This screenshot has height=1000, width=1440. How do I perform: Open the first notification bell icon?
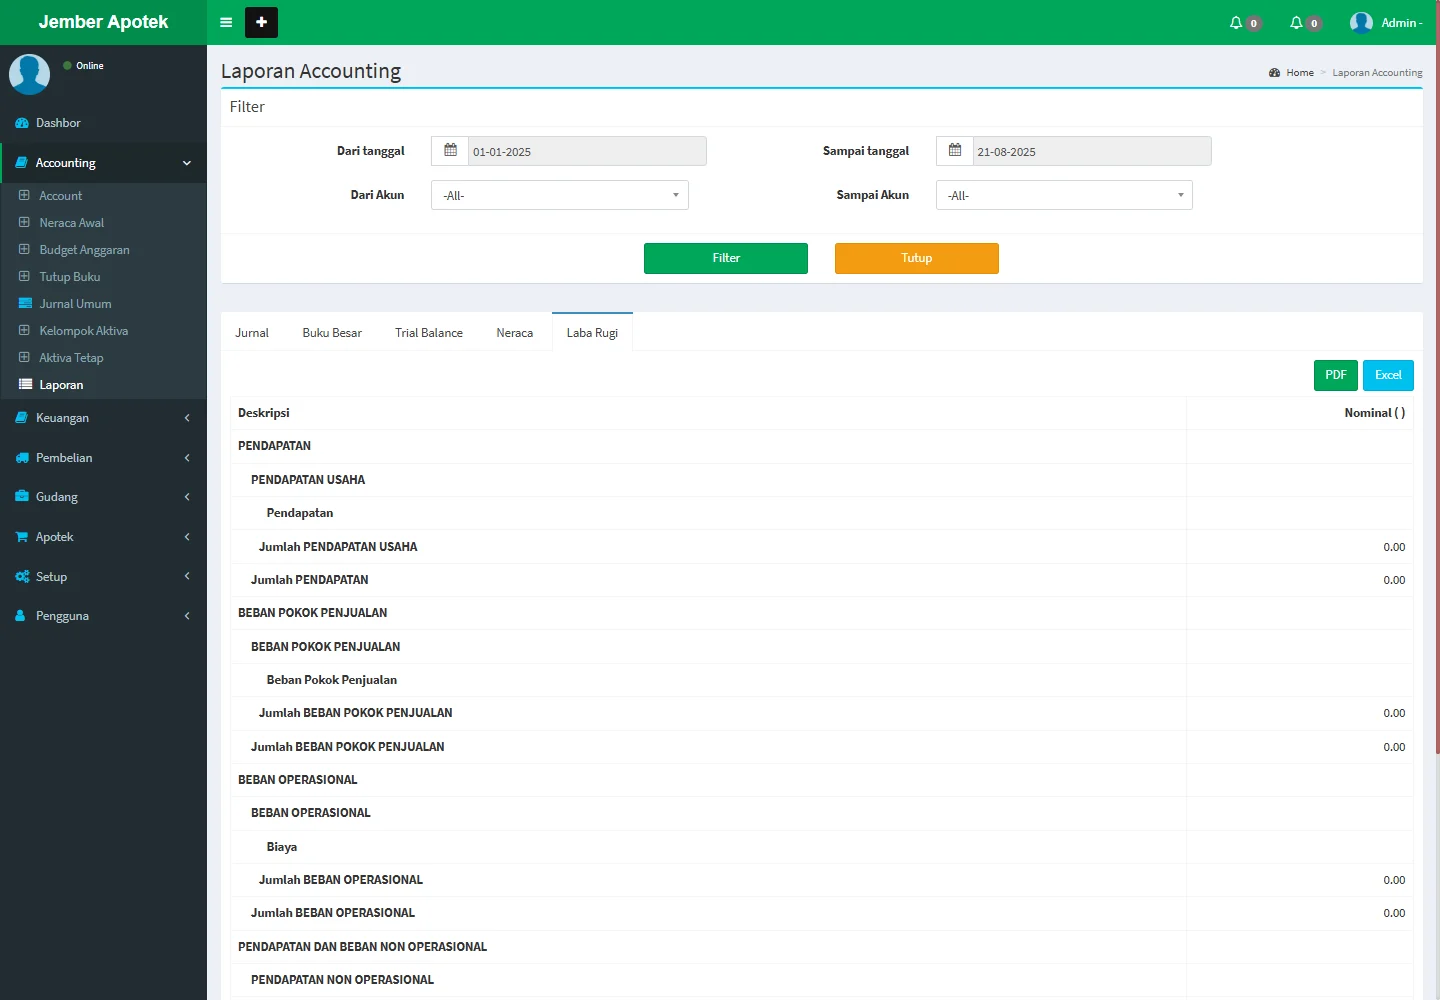click(x=1237, y=22)
